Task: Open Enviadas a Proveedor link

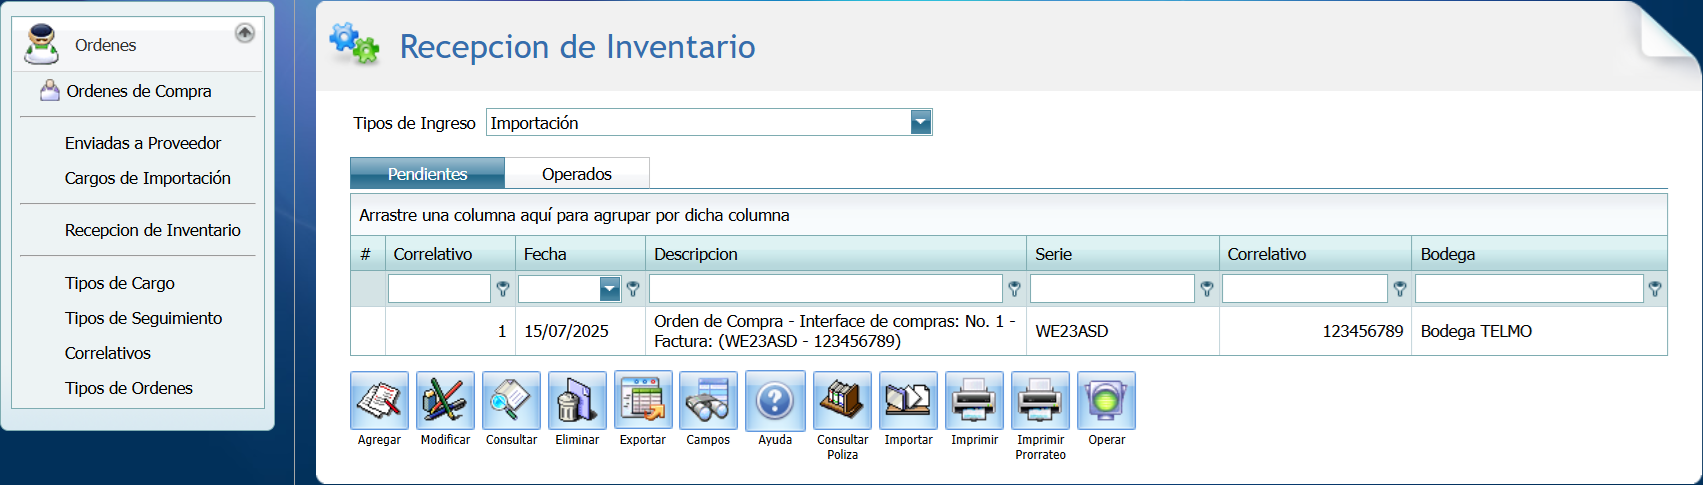Action: click(x=143, y=143)
